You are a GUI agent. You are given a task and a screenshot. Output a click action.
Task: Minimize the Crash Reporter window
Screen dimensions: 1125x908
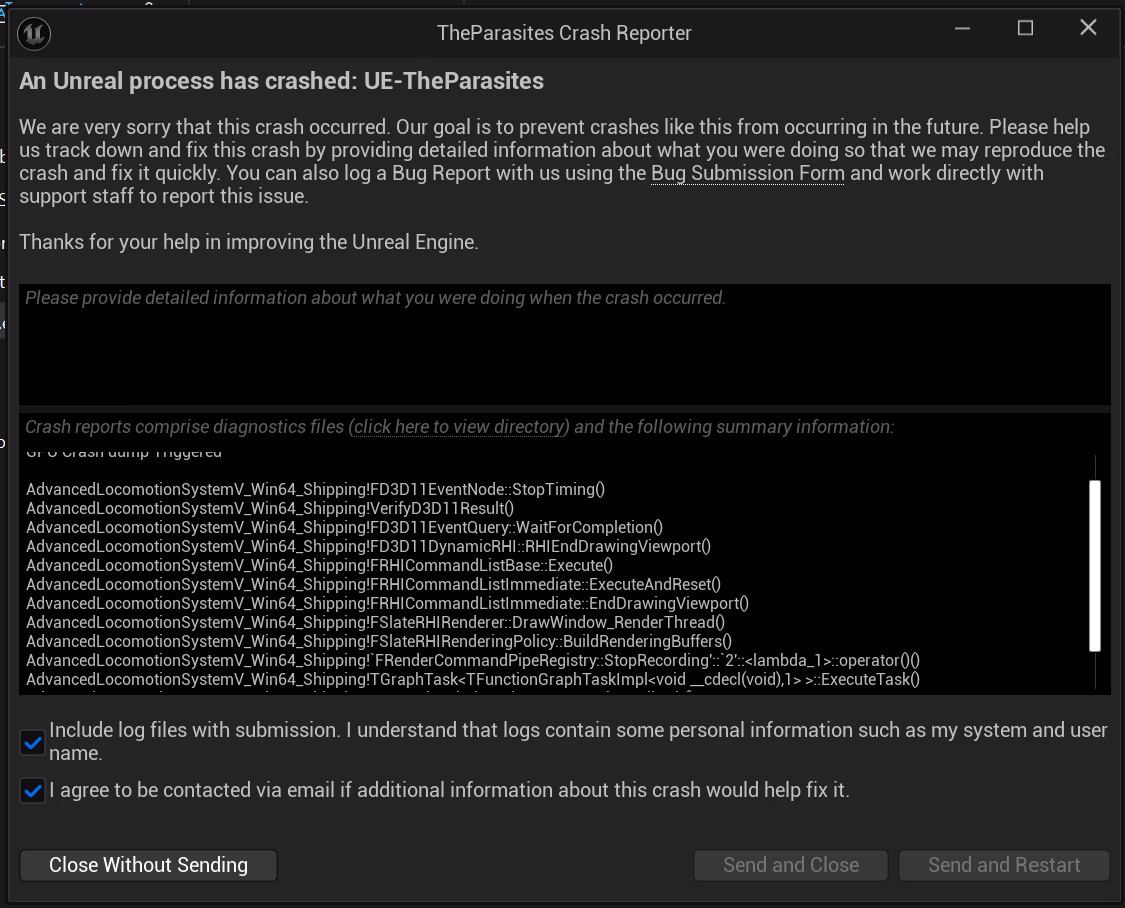(963, 29)
